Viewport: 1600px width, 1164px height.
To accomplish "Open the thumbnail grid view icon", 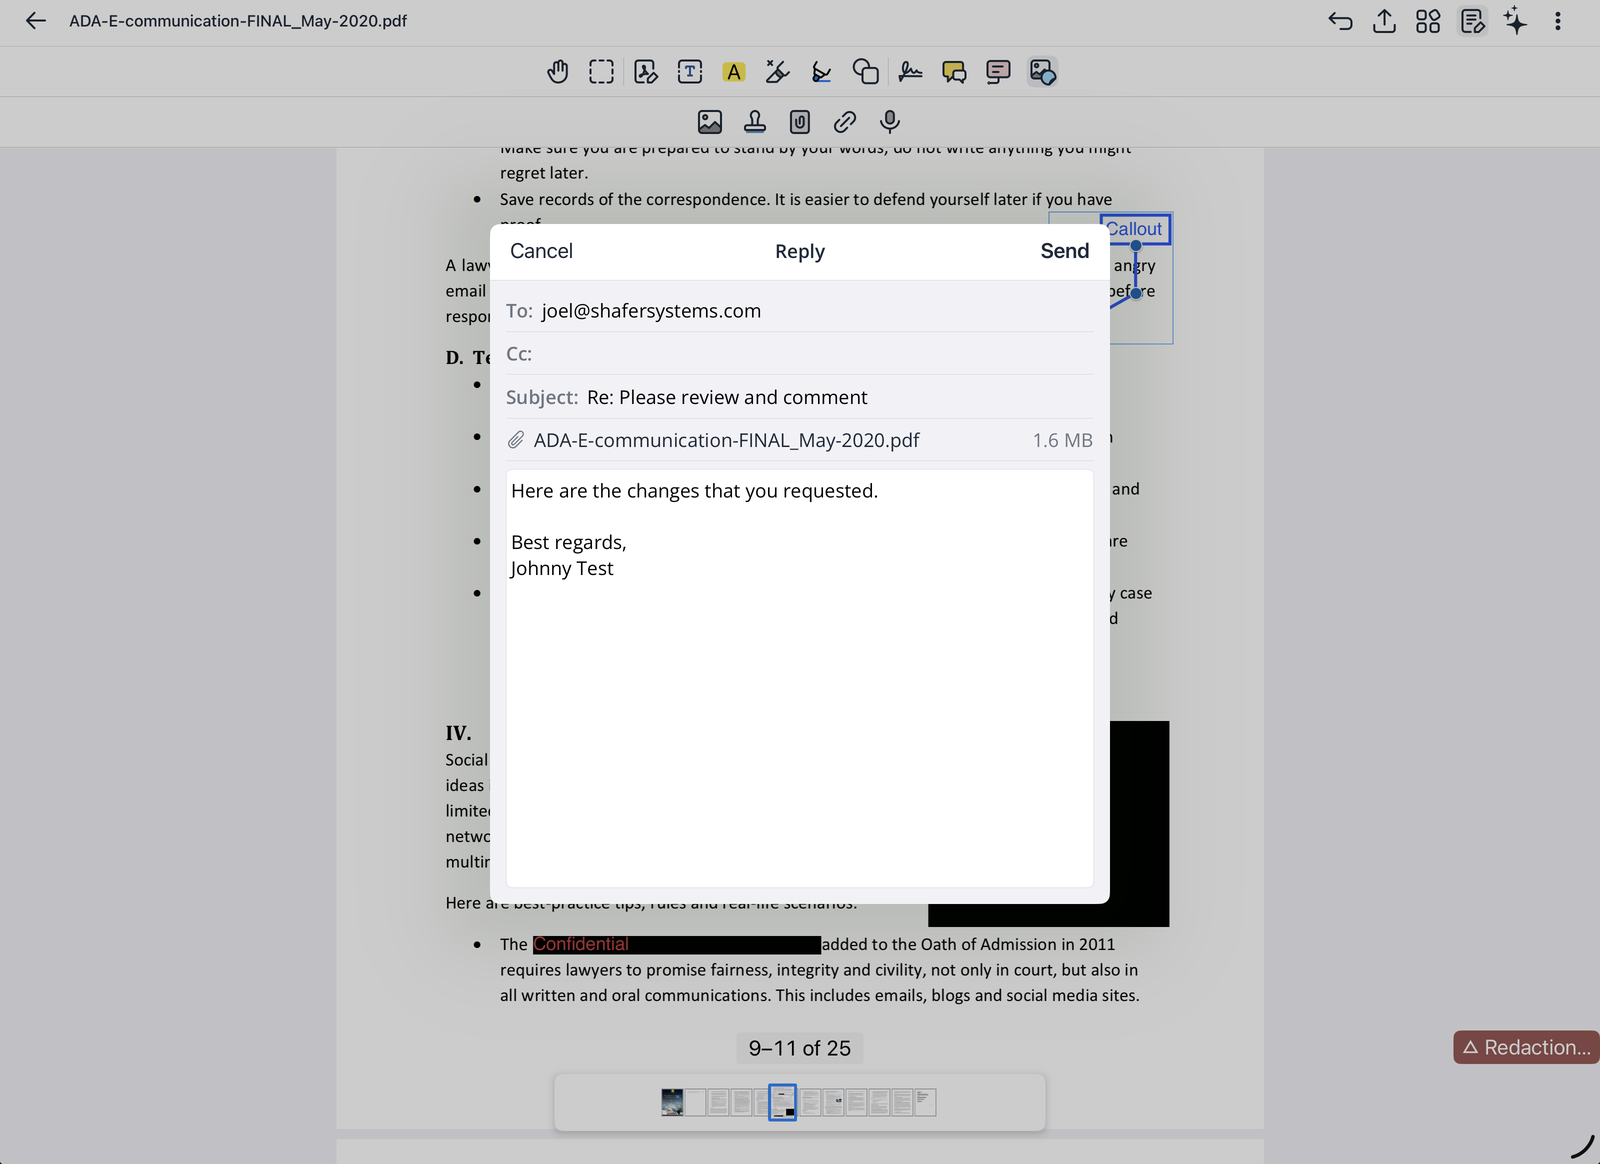I will click(x=1428, y=21).
